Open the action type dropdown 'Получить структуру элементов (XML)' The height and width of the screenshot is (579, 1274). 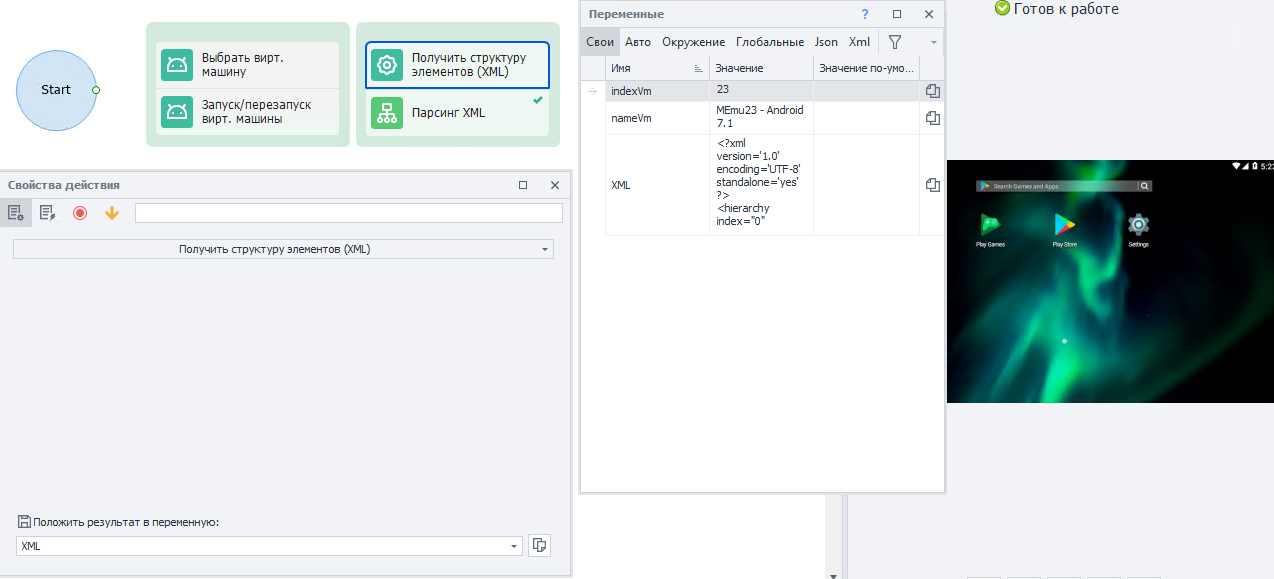tap(283, 249)
